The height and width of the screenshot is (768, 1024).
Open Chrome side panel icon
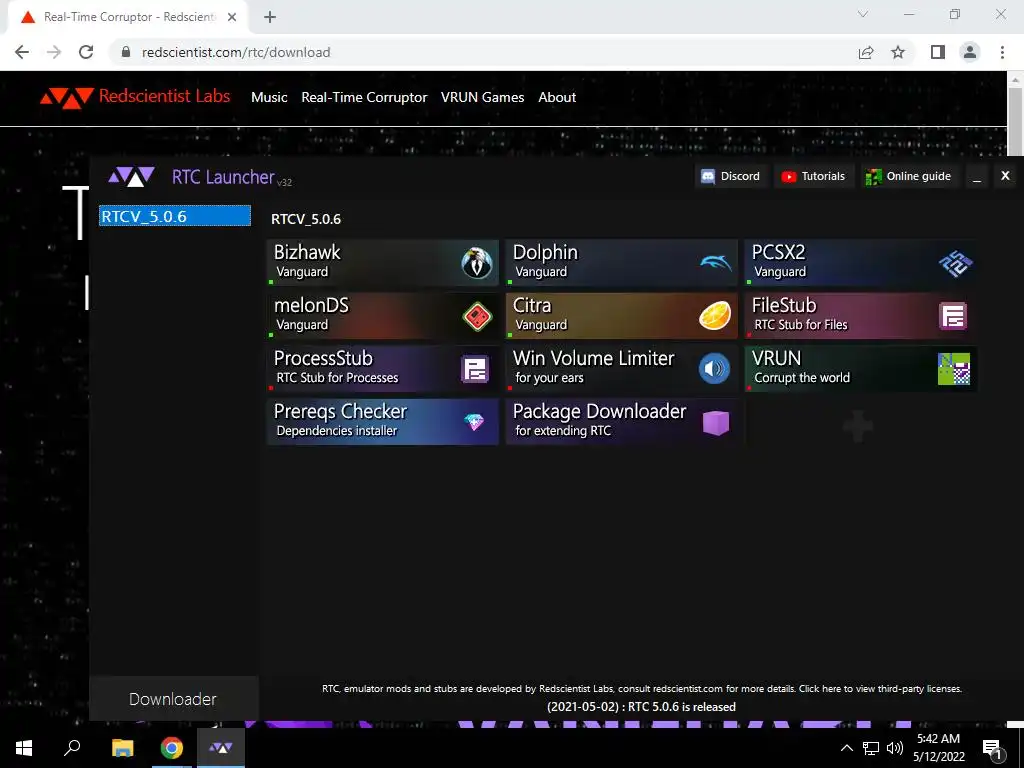coord(938,52)
